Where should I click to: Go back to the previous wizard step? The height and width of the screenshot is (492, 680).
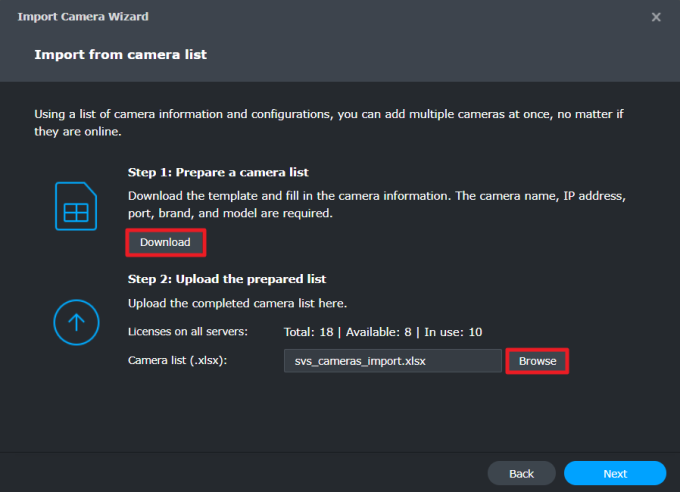coord(521,473)
